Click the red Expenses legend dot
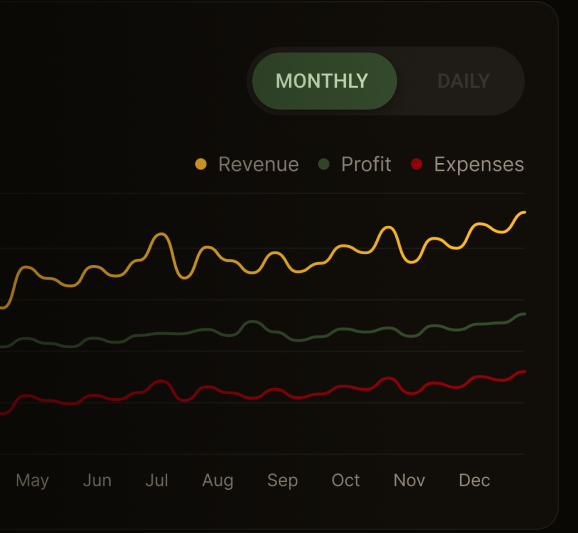 click(417, 164)
